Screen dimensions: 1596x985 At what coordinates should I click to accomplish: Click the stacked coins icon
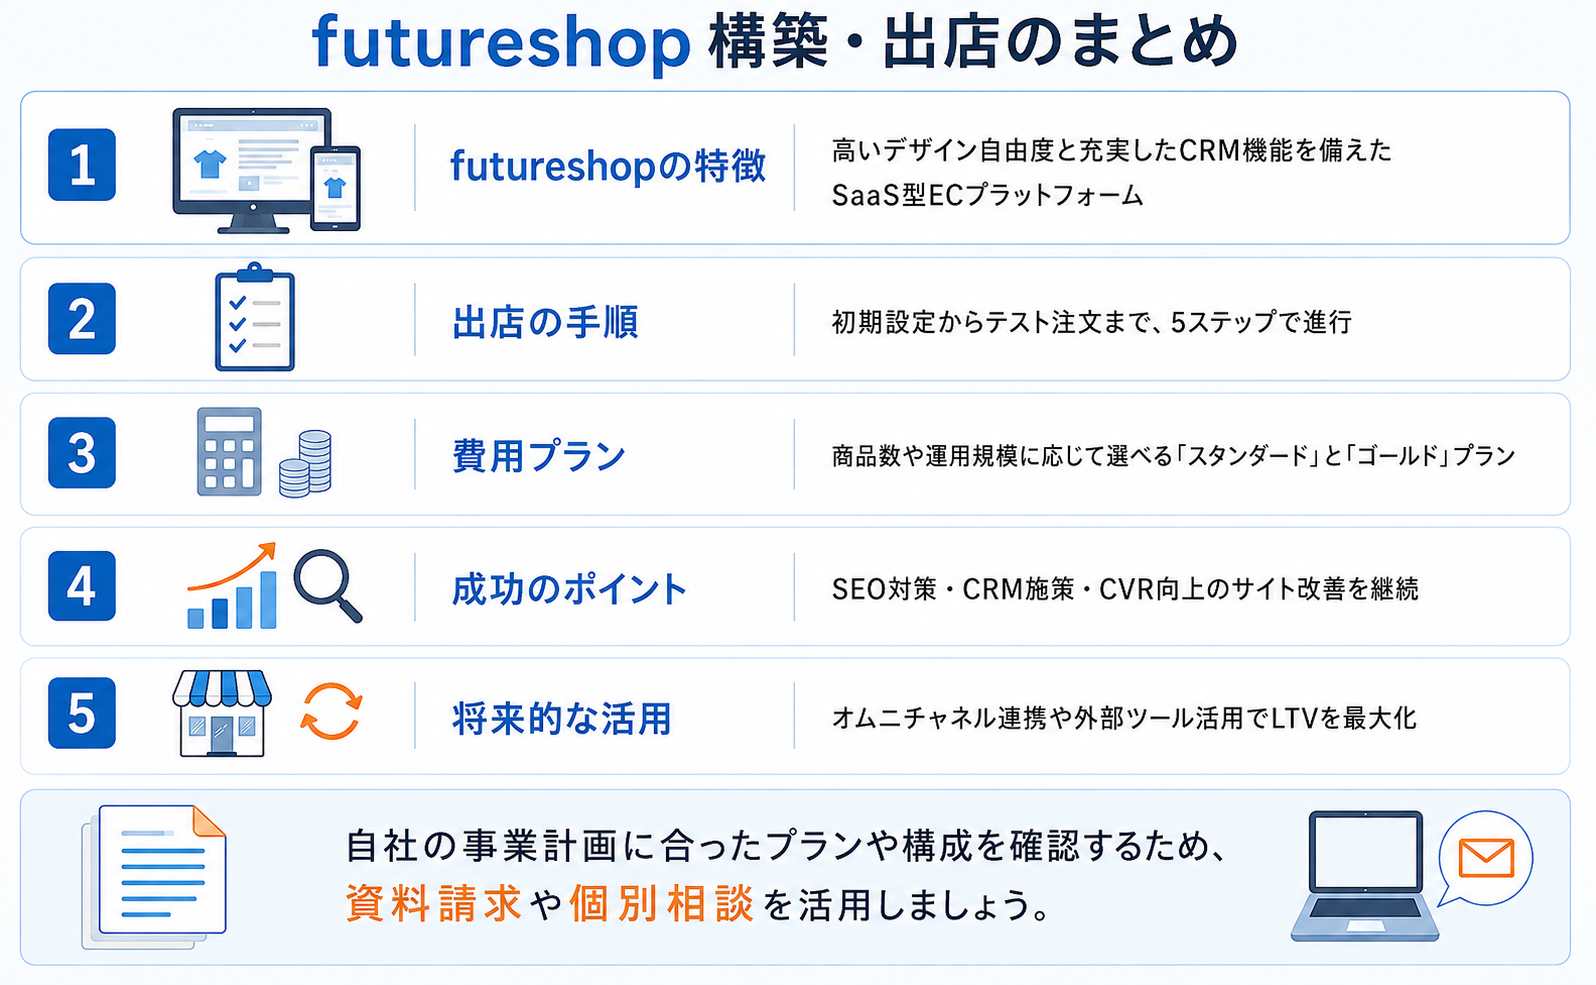(305, 464)
